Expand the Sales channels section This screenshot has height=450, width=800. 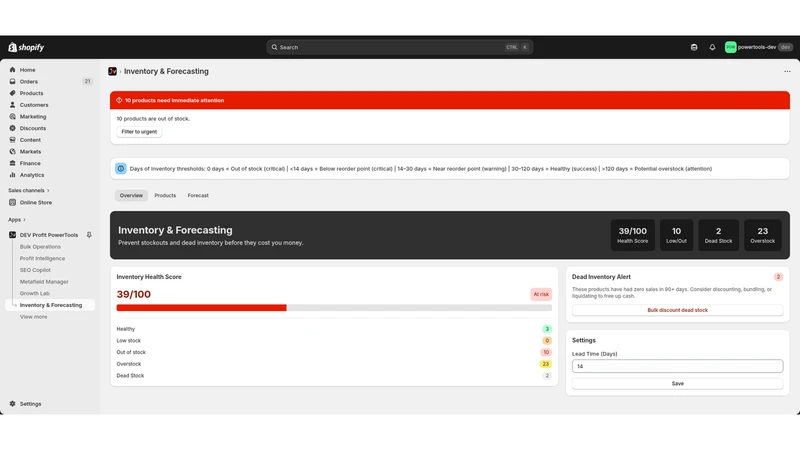tap(29, 190)
